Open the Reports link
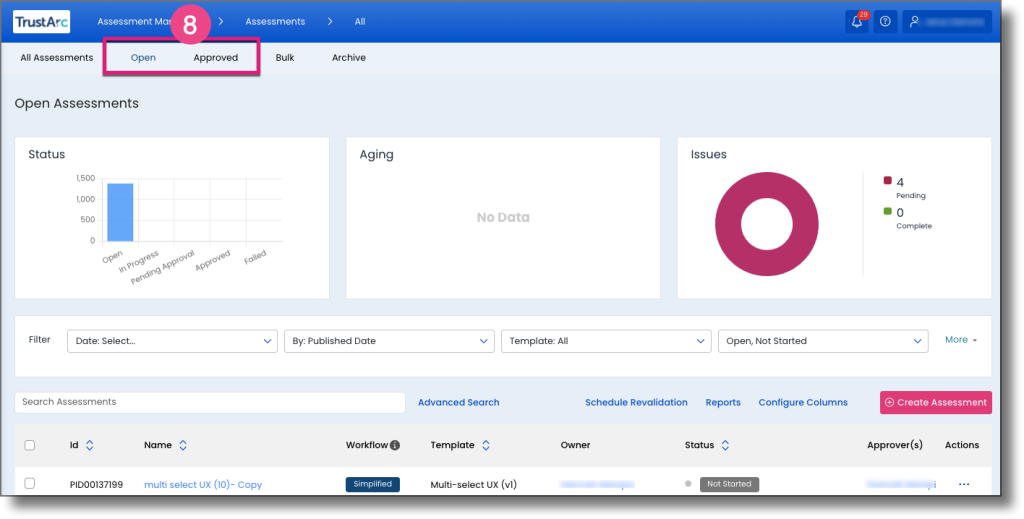Viewport: 1024px width, 519px height. (723, 402)
